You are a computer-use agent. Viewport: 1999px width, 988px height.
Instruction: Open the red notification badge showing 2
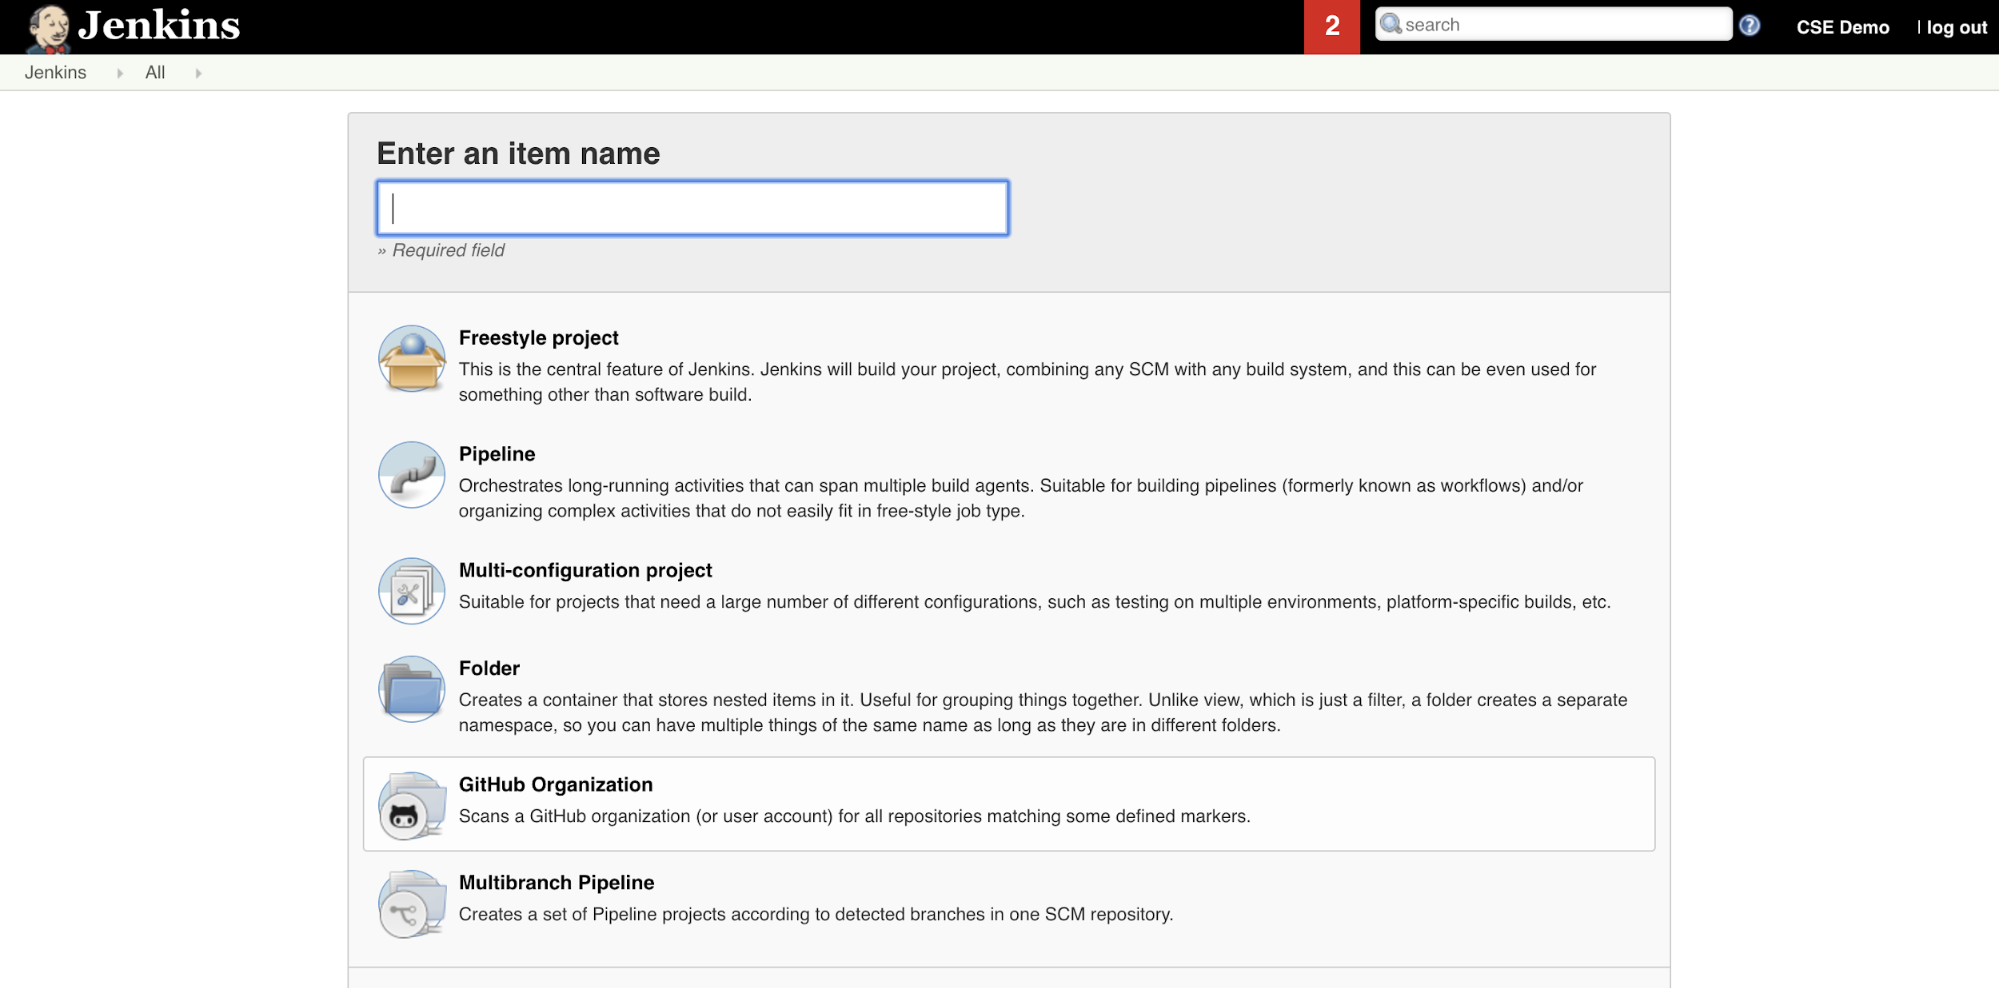coord(1330,27)
